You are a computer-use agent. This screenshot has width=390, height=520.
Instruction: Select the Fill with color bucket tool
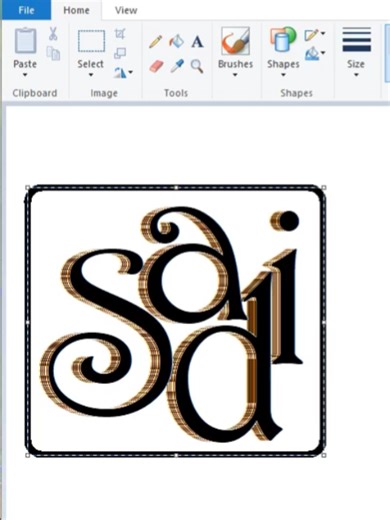pyautogui.click(x=176, y=41)
